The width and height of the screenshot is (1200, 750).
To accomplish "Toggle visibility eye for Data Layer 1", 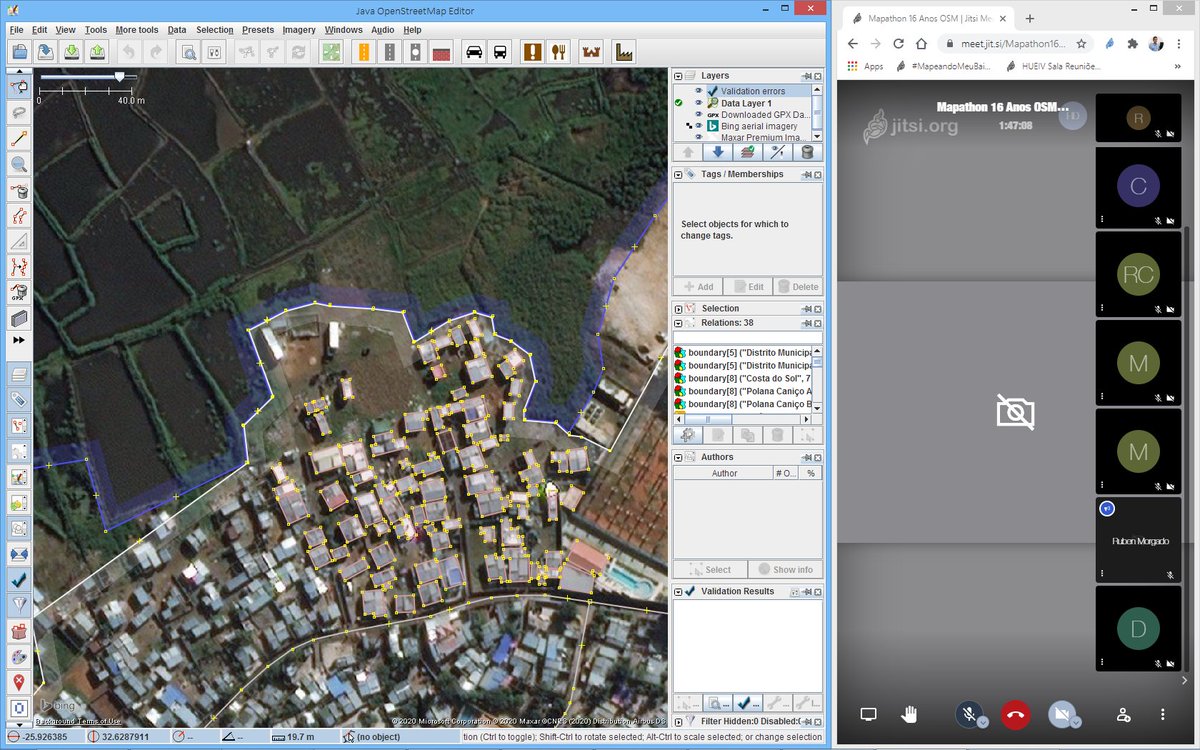I will pyautogui.click(x=699, y=103).
